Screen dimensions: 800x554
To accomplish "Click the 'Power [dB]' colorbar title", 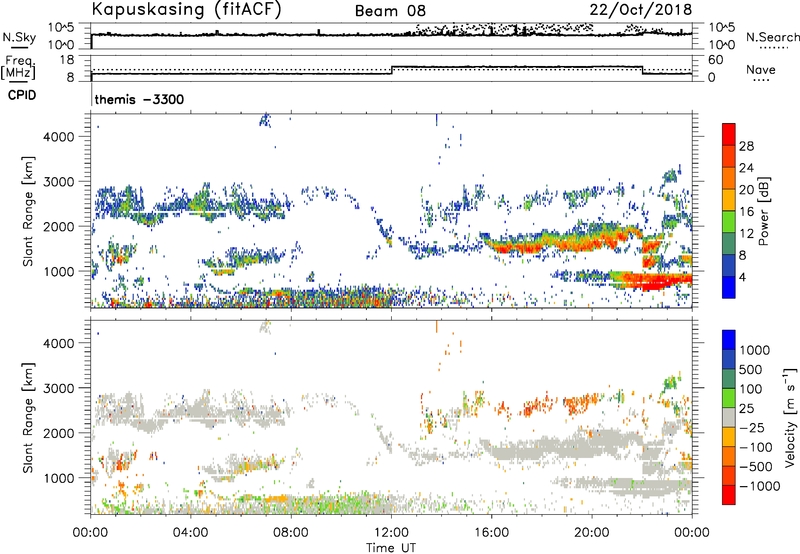I will [764, 211].
